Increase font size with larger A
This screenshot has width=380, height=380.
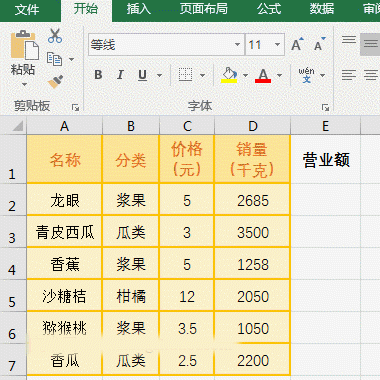pos(297,44)
